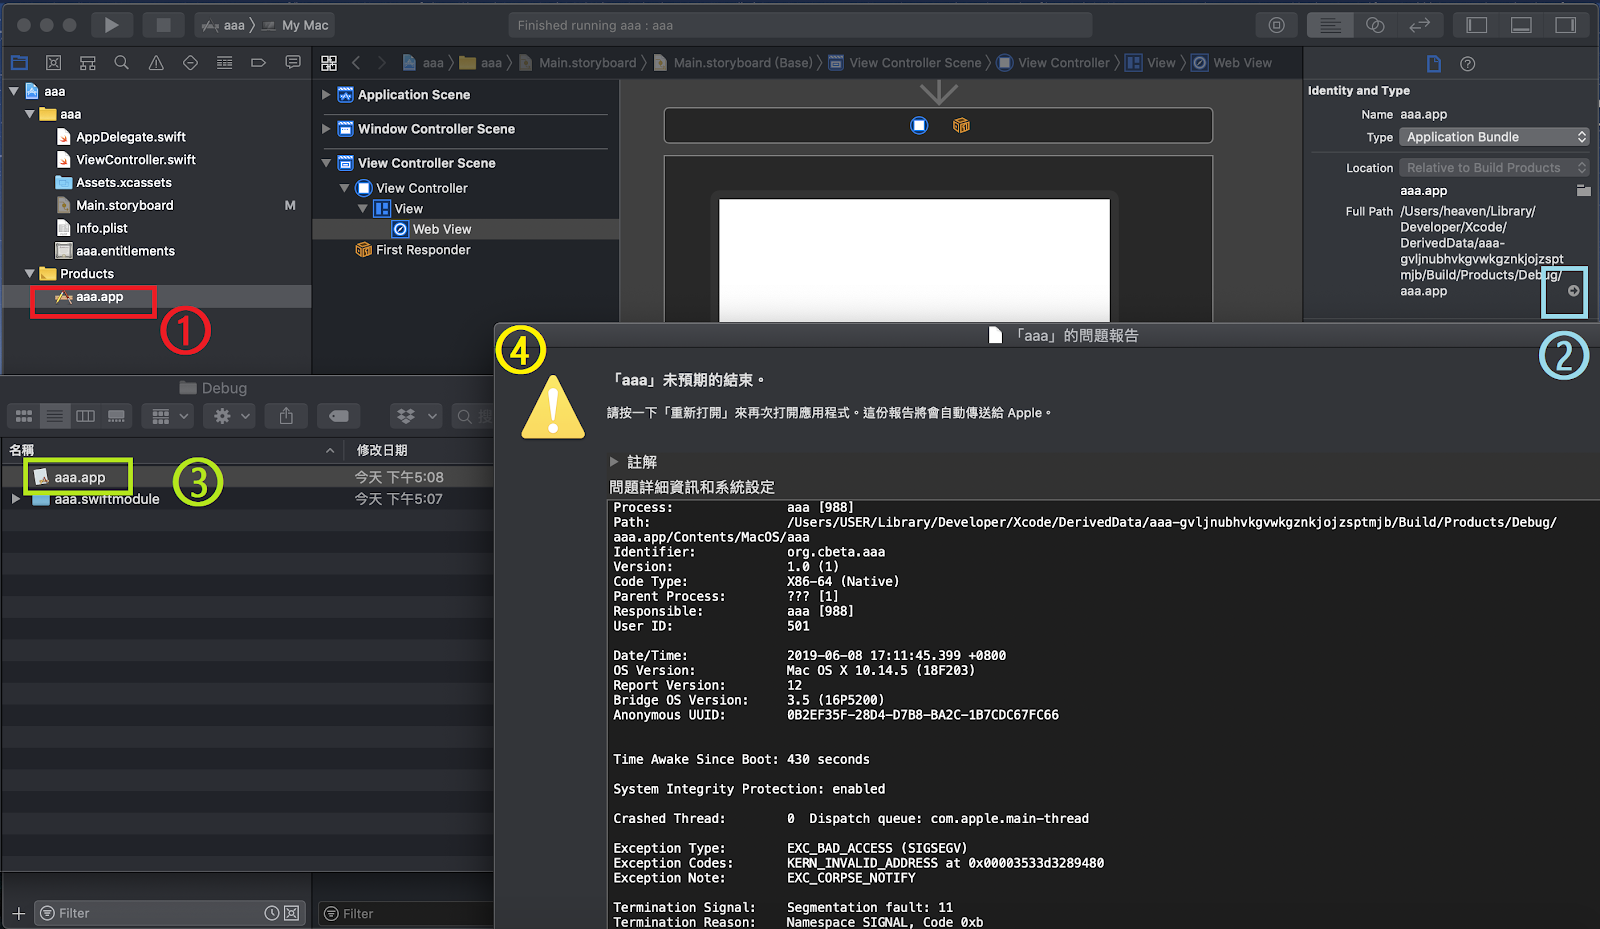Open Finder action gear menu
The width and height of the screenshot is (1600, 929).
point(230,416)
